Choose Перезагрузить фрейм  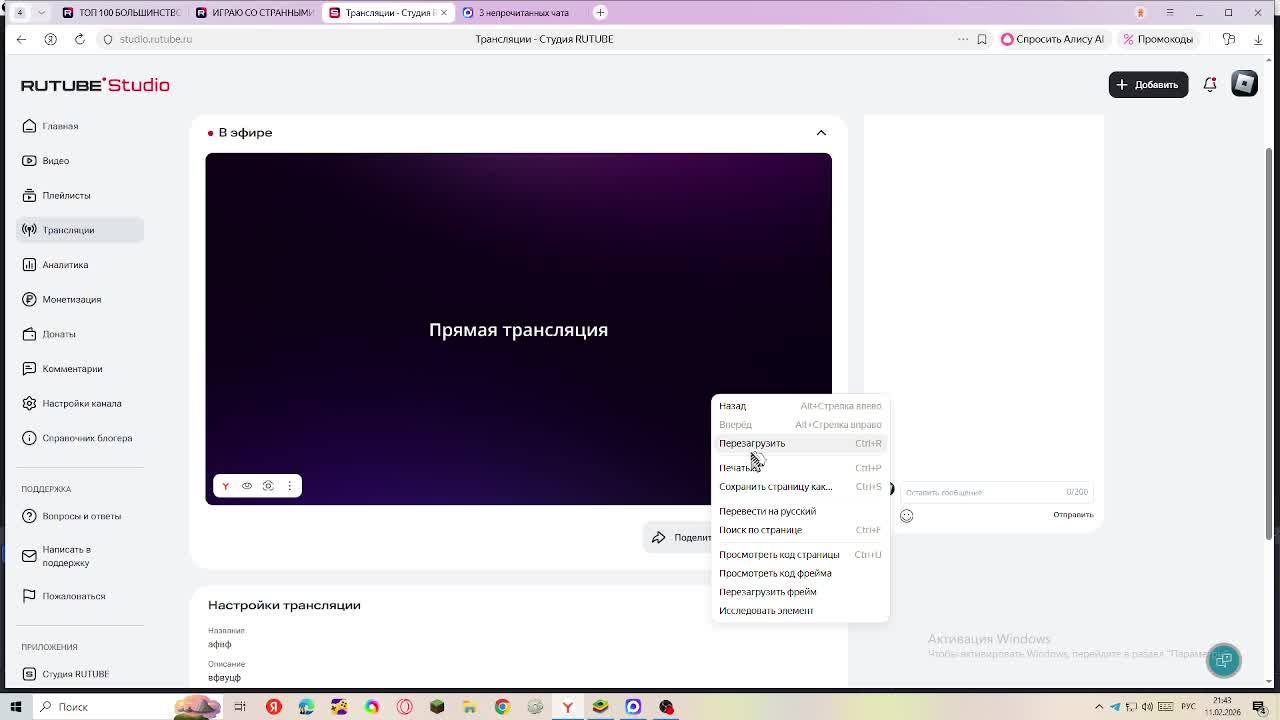tap(800, 592)
